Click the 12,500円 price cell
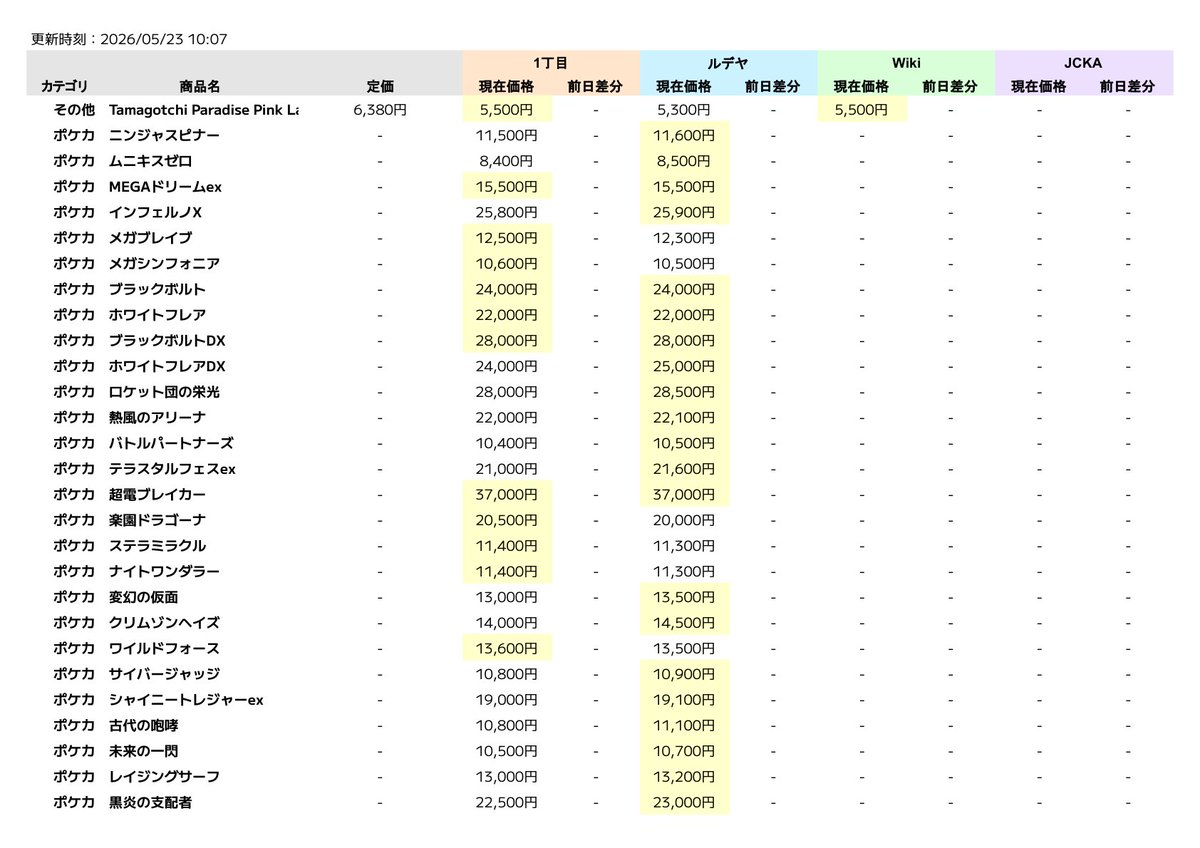The width and height of the screenshot is (1200, 848). [507, 238]
